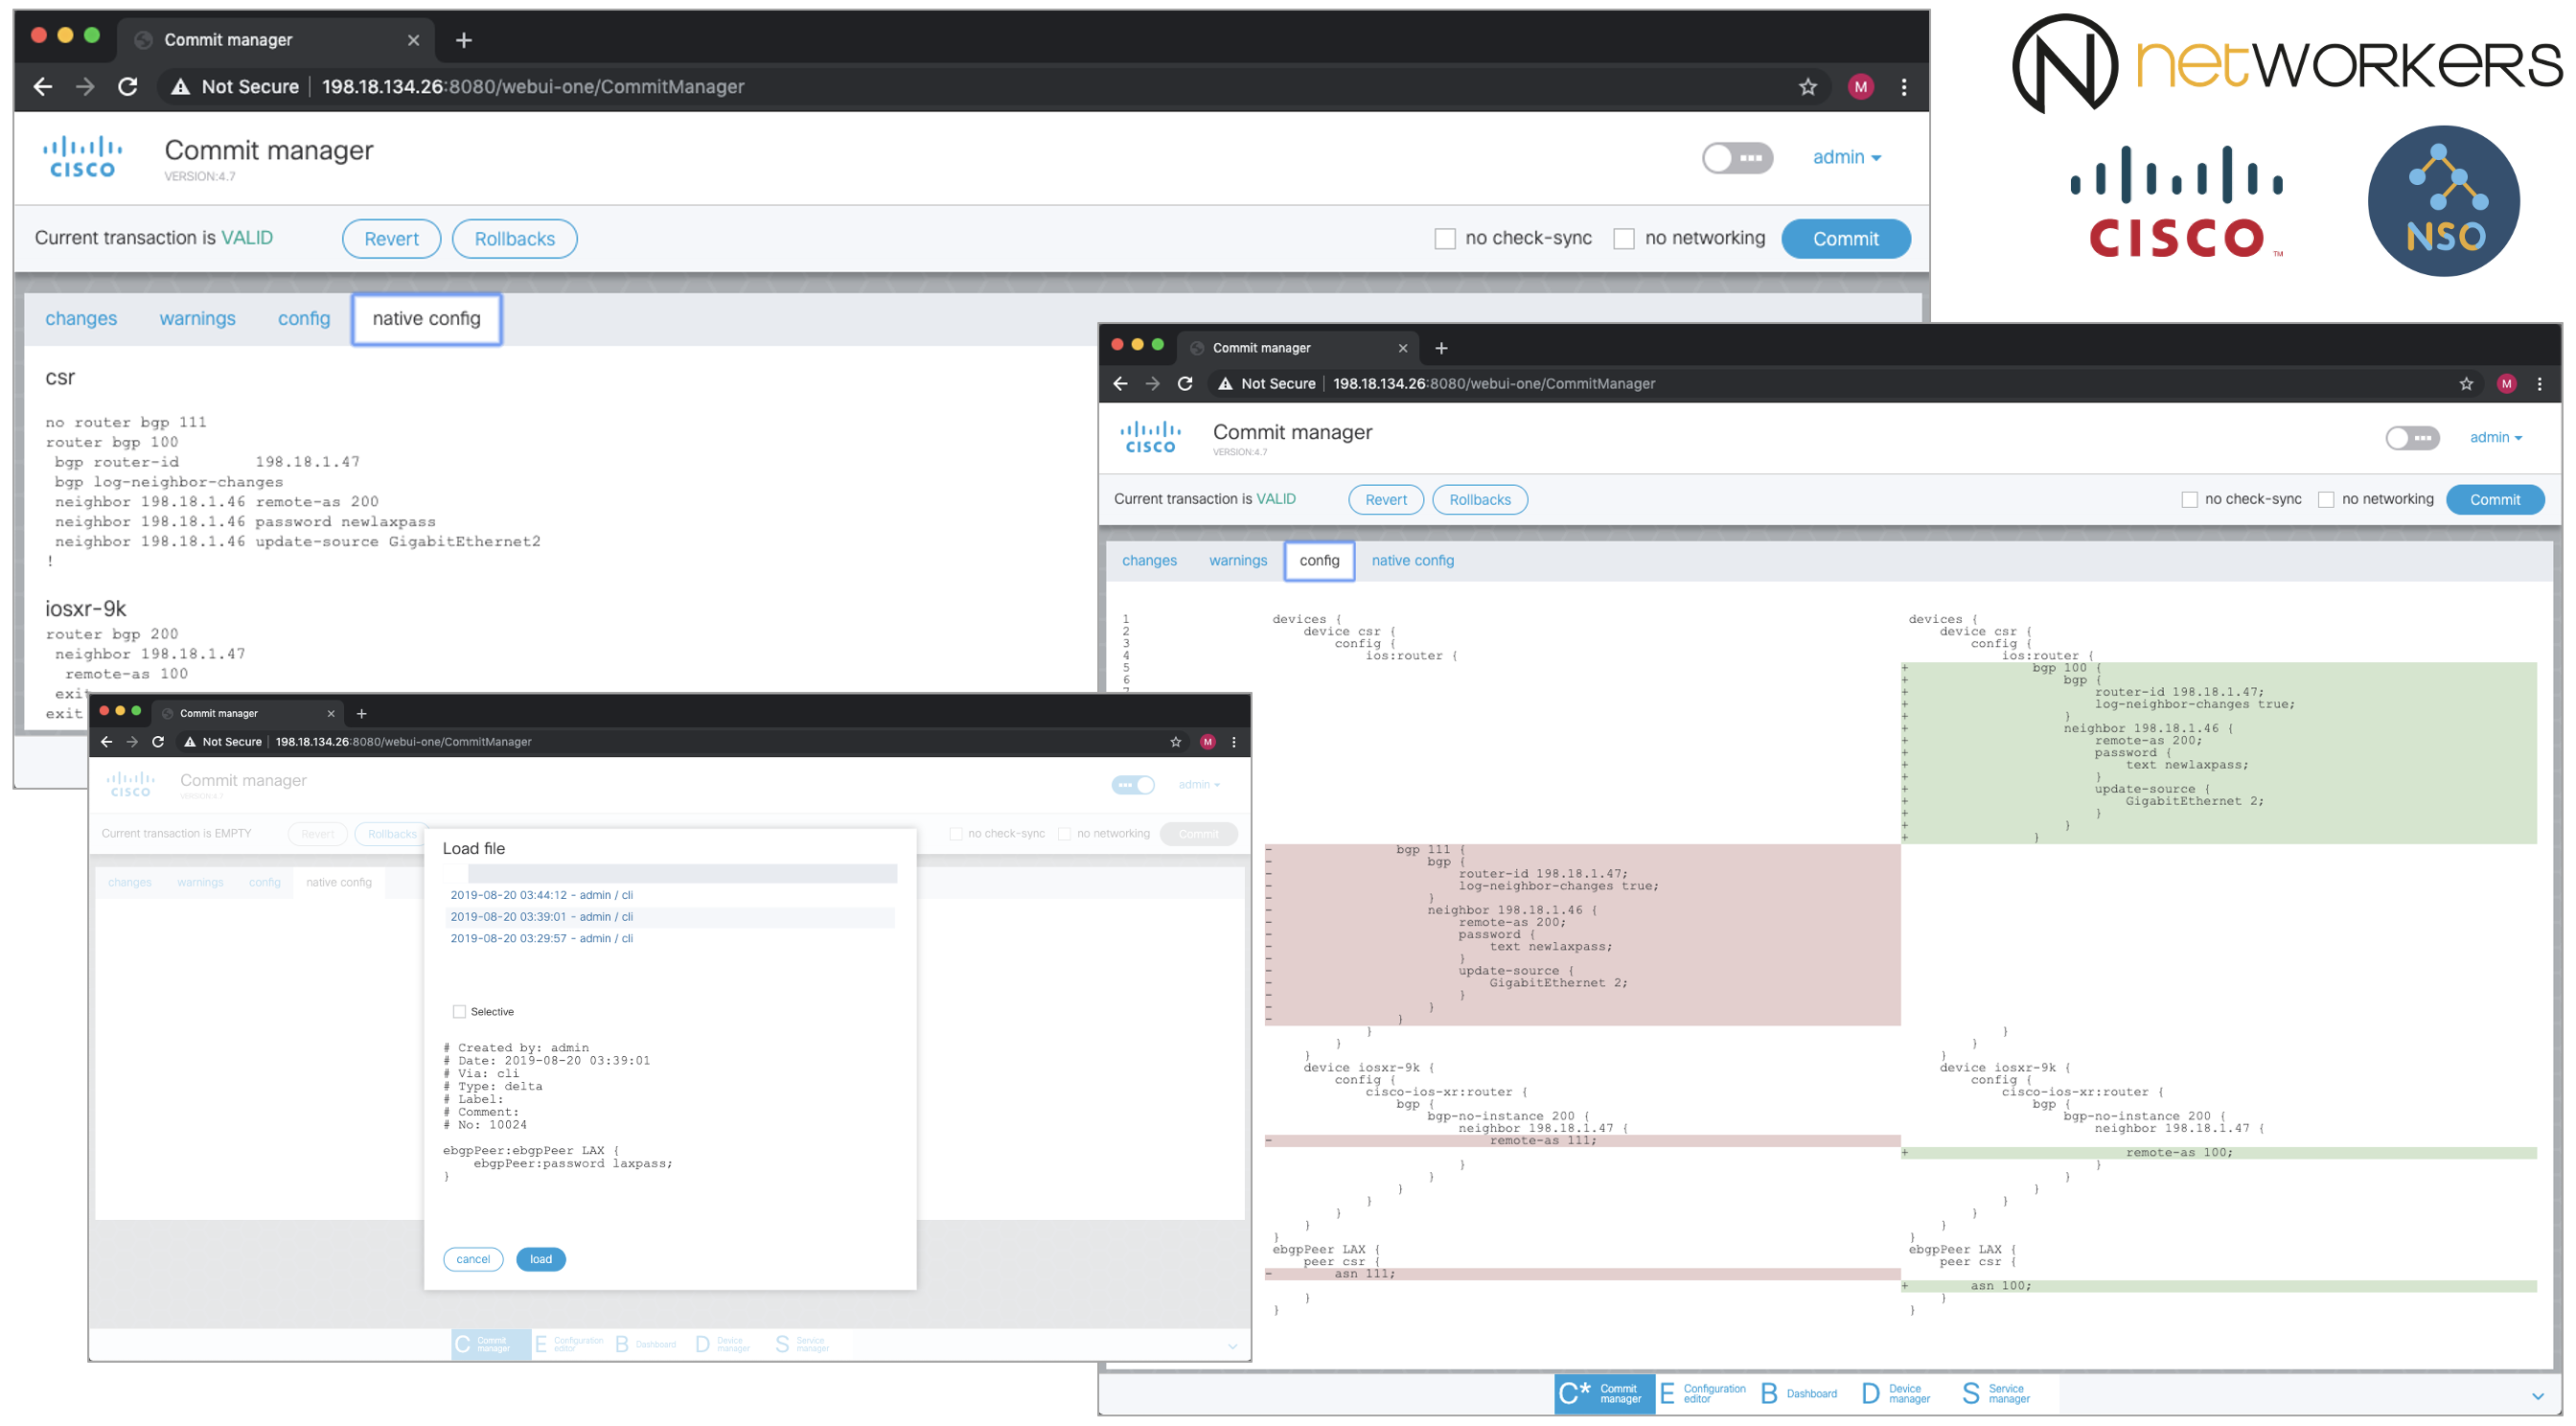Image resolution: width=2576 pixels, height=1426 pixels.
Task: Open new tab in the right browser window
Action: 1441,348
